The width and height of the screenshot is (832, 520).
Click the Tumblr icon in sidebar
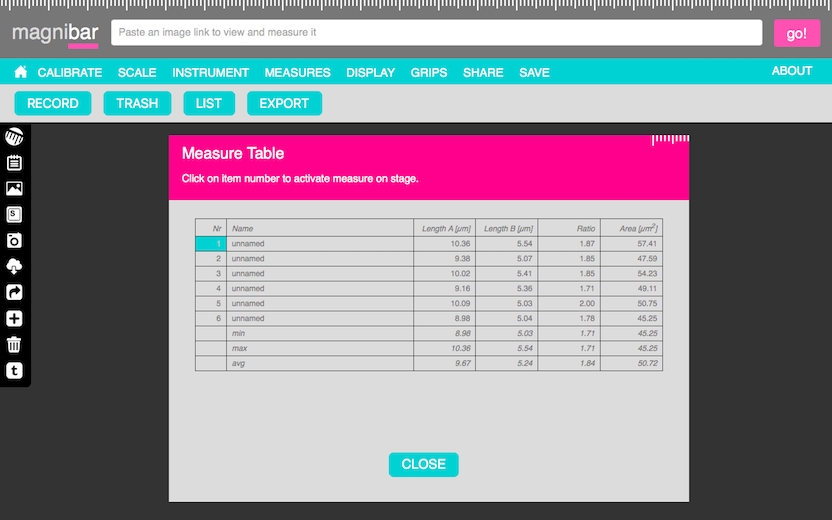coord(14,370)
